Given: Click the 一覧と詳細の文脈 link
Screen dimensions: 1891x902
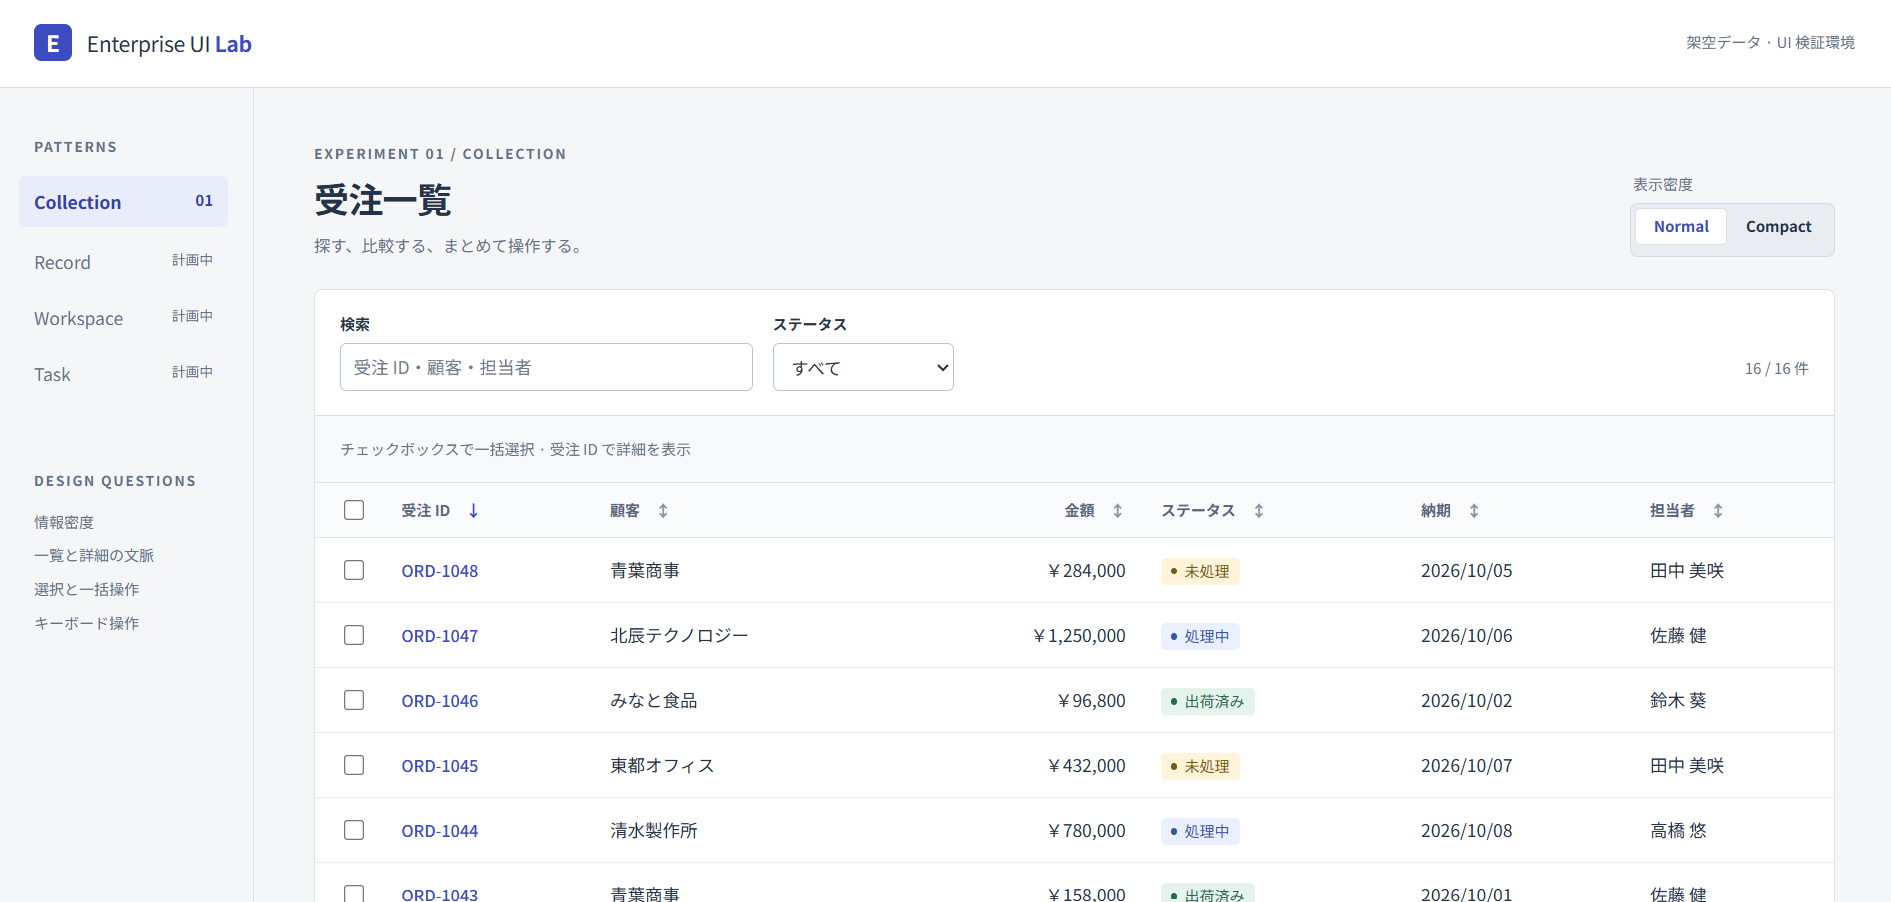Looking at the screenshot, I should (94, 555).
